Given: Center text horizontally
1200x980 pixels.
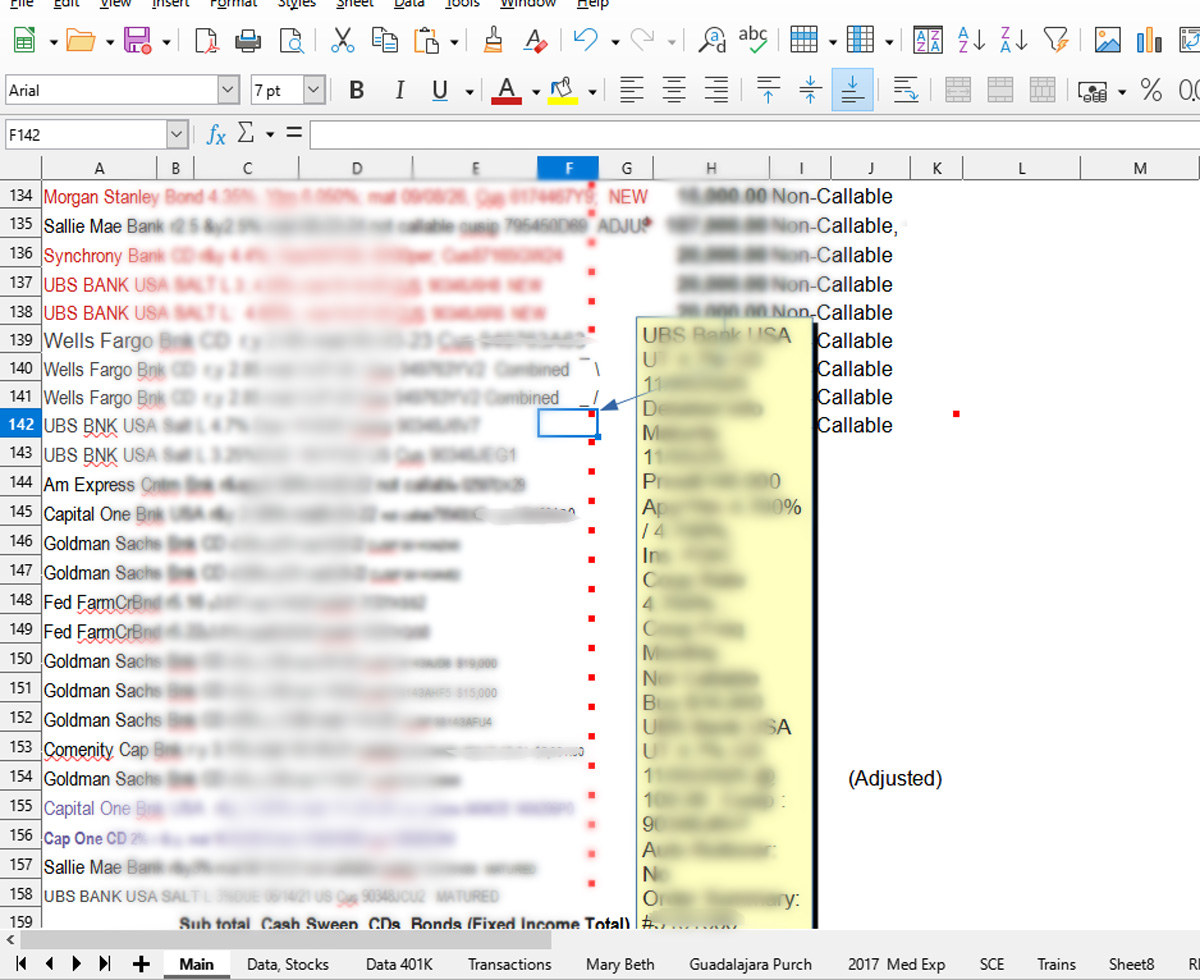Looking at the screenshot, I should pyautogui.click(x=674, y=91).
